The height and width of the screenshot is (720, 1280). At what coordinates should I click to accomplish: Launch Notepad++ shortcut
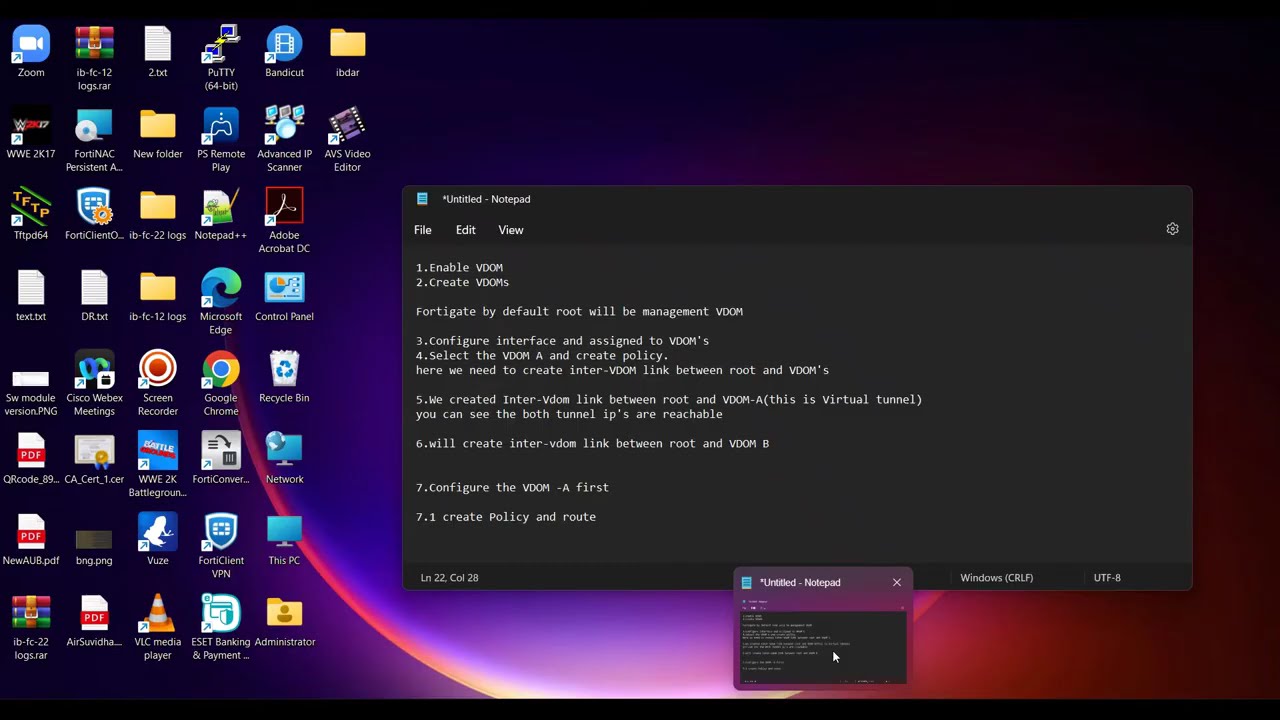coord(221,215)
